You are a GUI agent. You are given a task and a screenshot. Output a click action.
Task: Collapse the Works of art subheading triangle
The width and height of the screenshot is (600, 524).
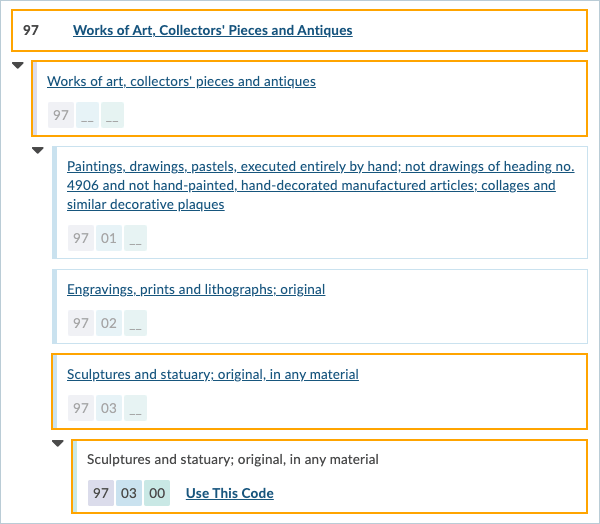pos(38,151)
